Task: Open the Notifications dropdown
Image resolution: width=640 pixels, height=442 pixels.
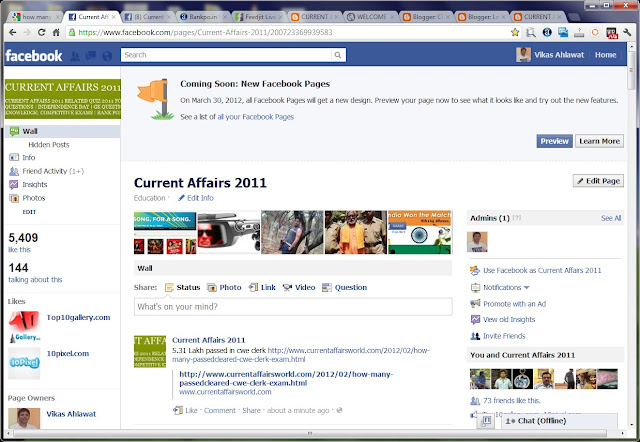Action: (500, 287)
